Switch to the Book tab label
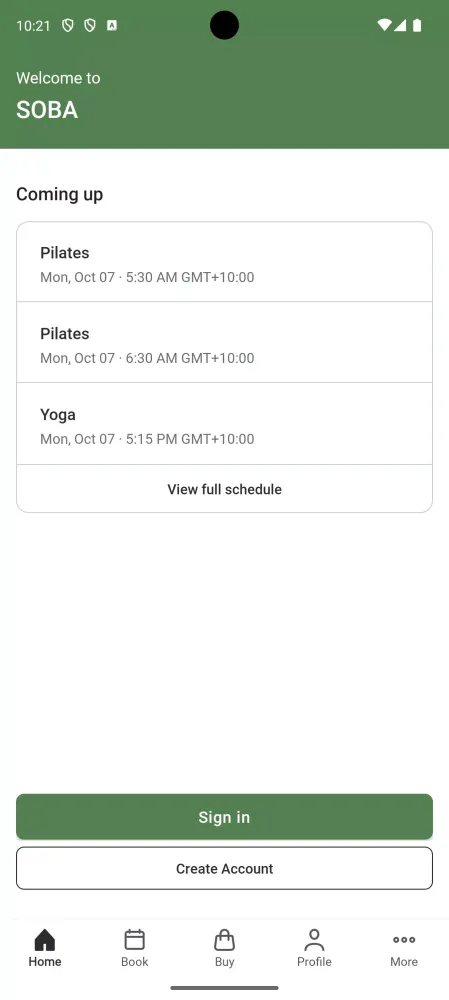This screenshot has width=449, height=1000. 135,962
